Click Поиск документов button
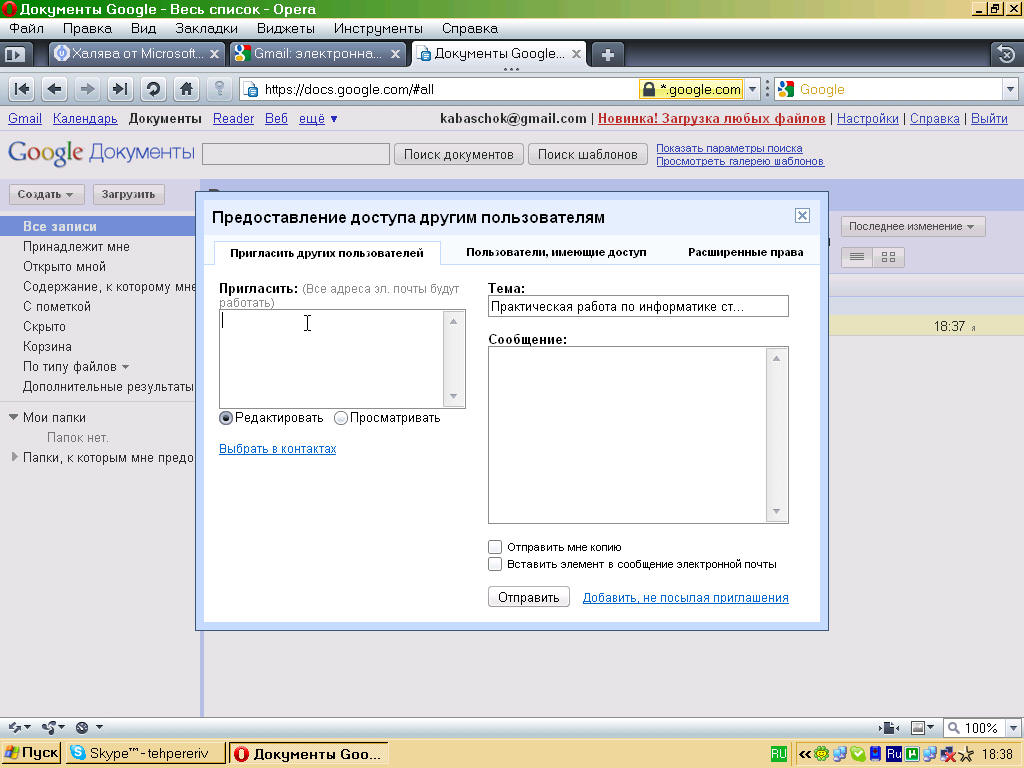This screenshot has height=768, width=1024. point(458,154)
